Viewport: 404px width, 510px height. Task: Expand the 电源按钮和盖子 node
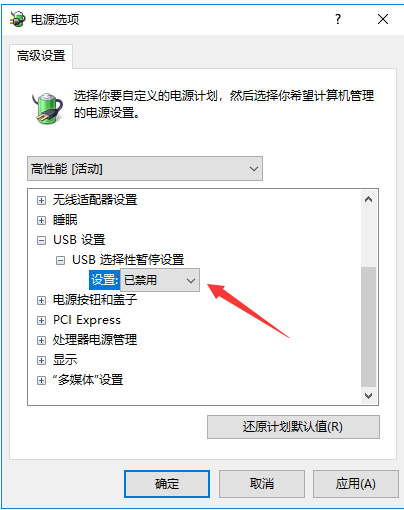coord(41,300)
